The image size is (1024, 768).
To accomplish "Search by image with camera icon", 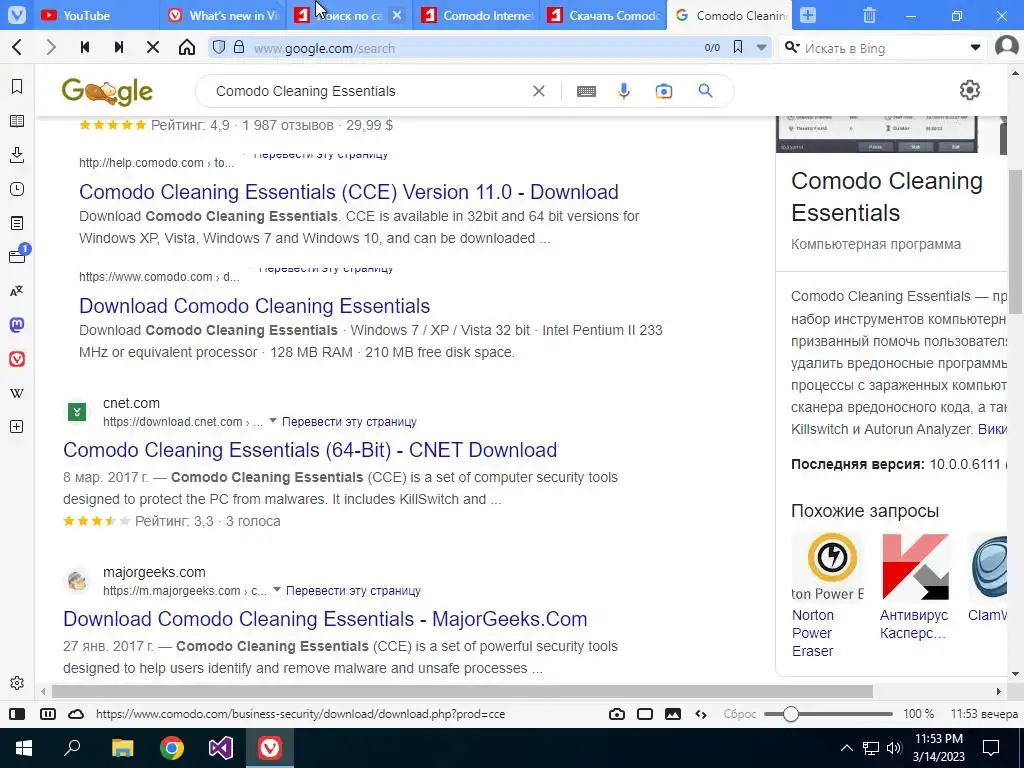I will 664,91.
